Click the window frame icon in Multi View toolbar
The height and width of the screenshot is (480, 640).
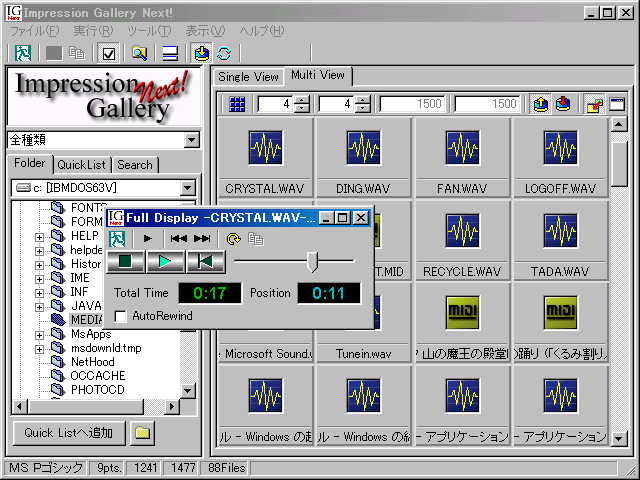click(x=617, y=104)
